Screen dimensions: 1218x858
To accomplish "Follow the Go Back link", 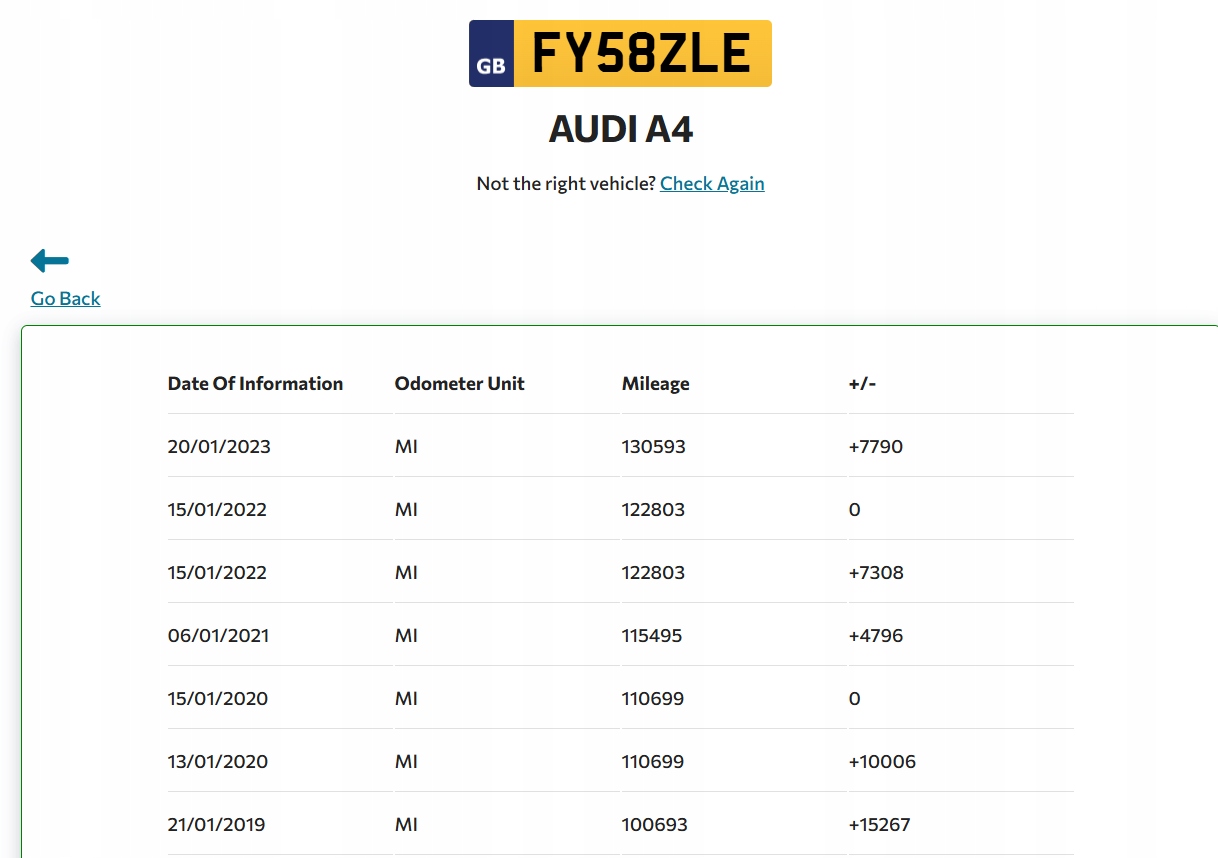I will coord(66,298).
